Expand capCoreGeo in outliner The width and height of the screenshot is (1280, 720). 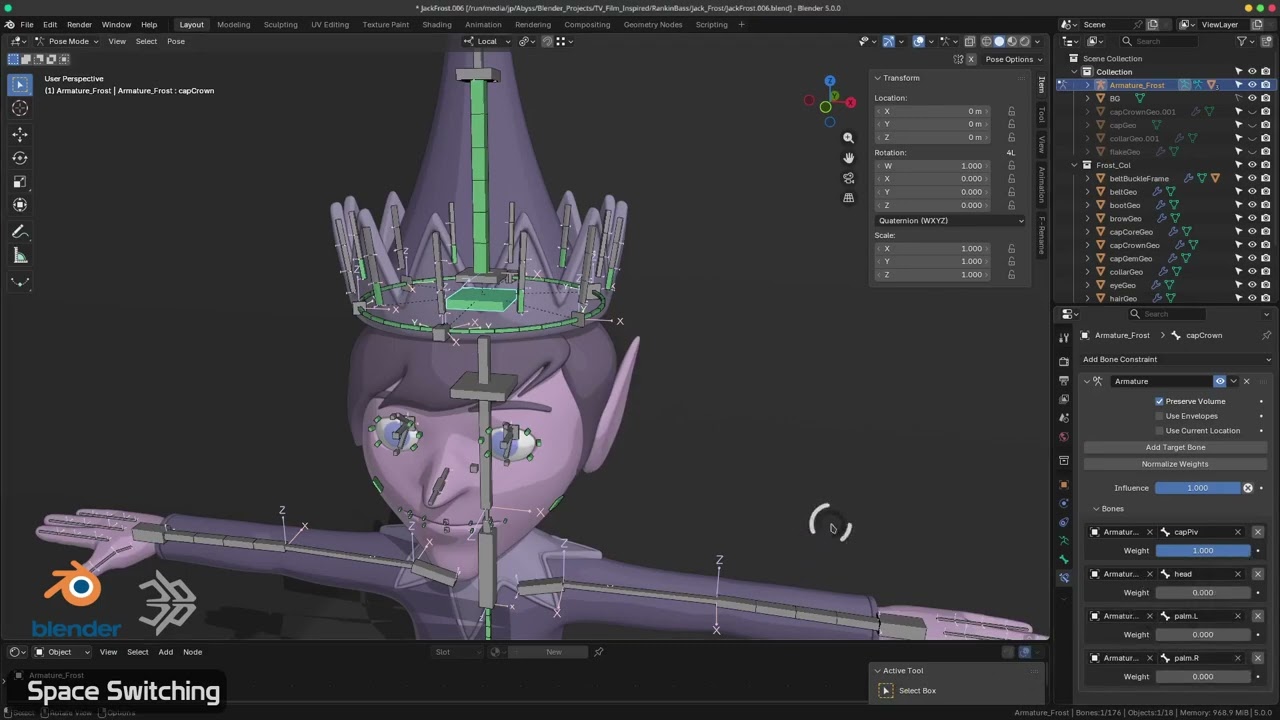[1087, 232]
